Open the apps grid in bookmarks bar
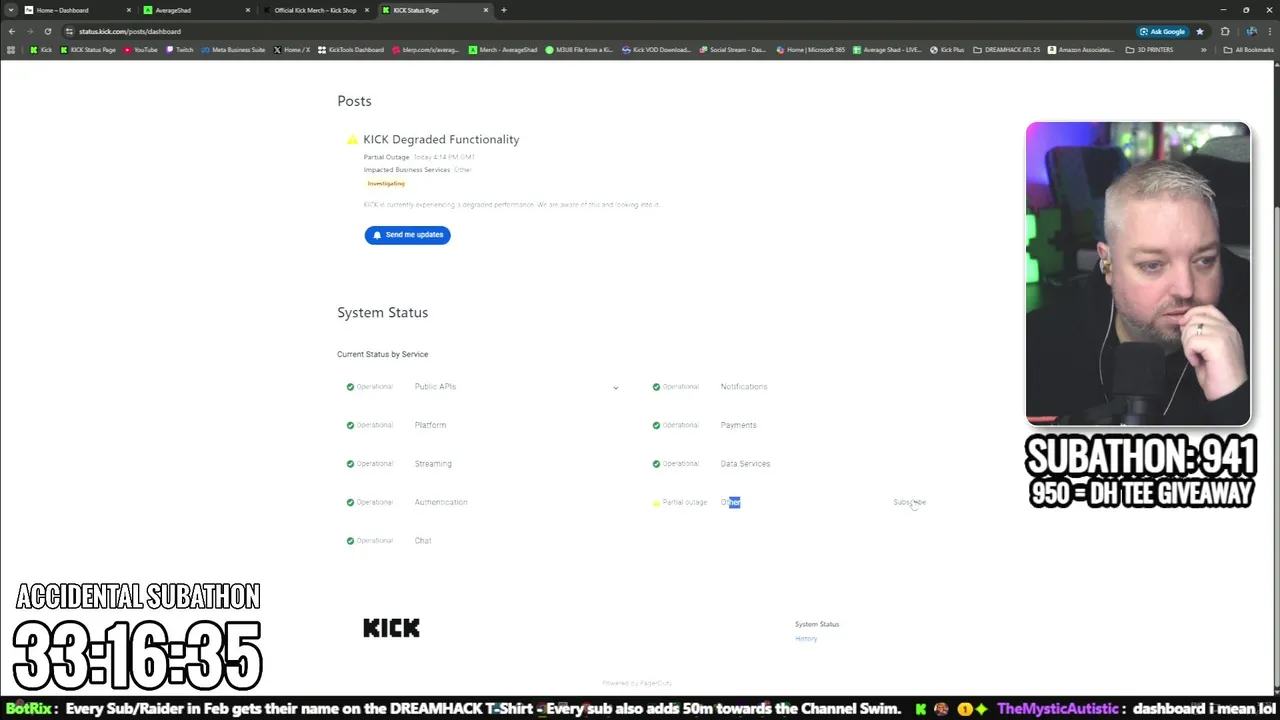1280x720 pixels. (12, 50)
